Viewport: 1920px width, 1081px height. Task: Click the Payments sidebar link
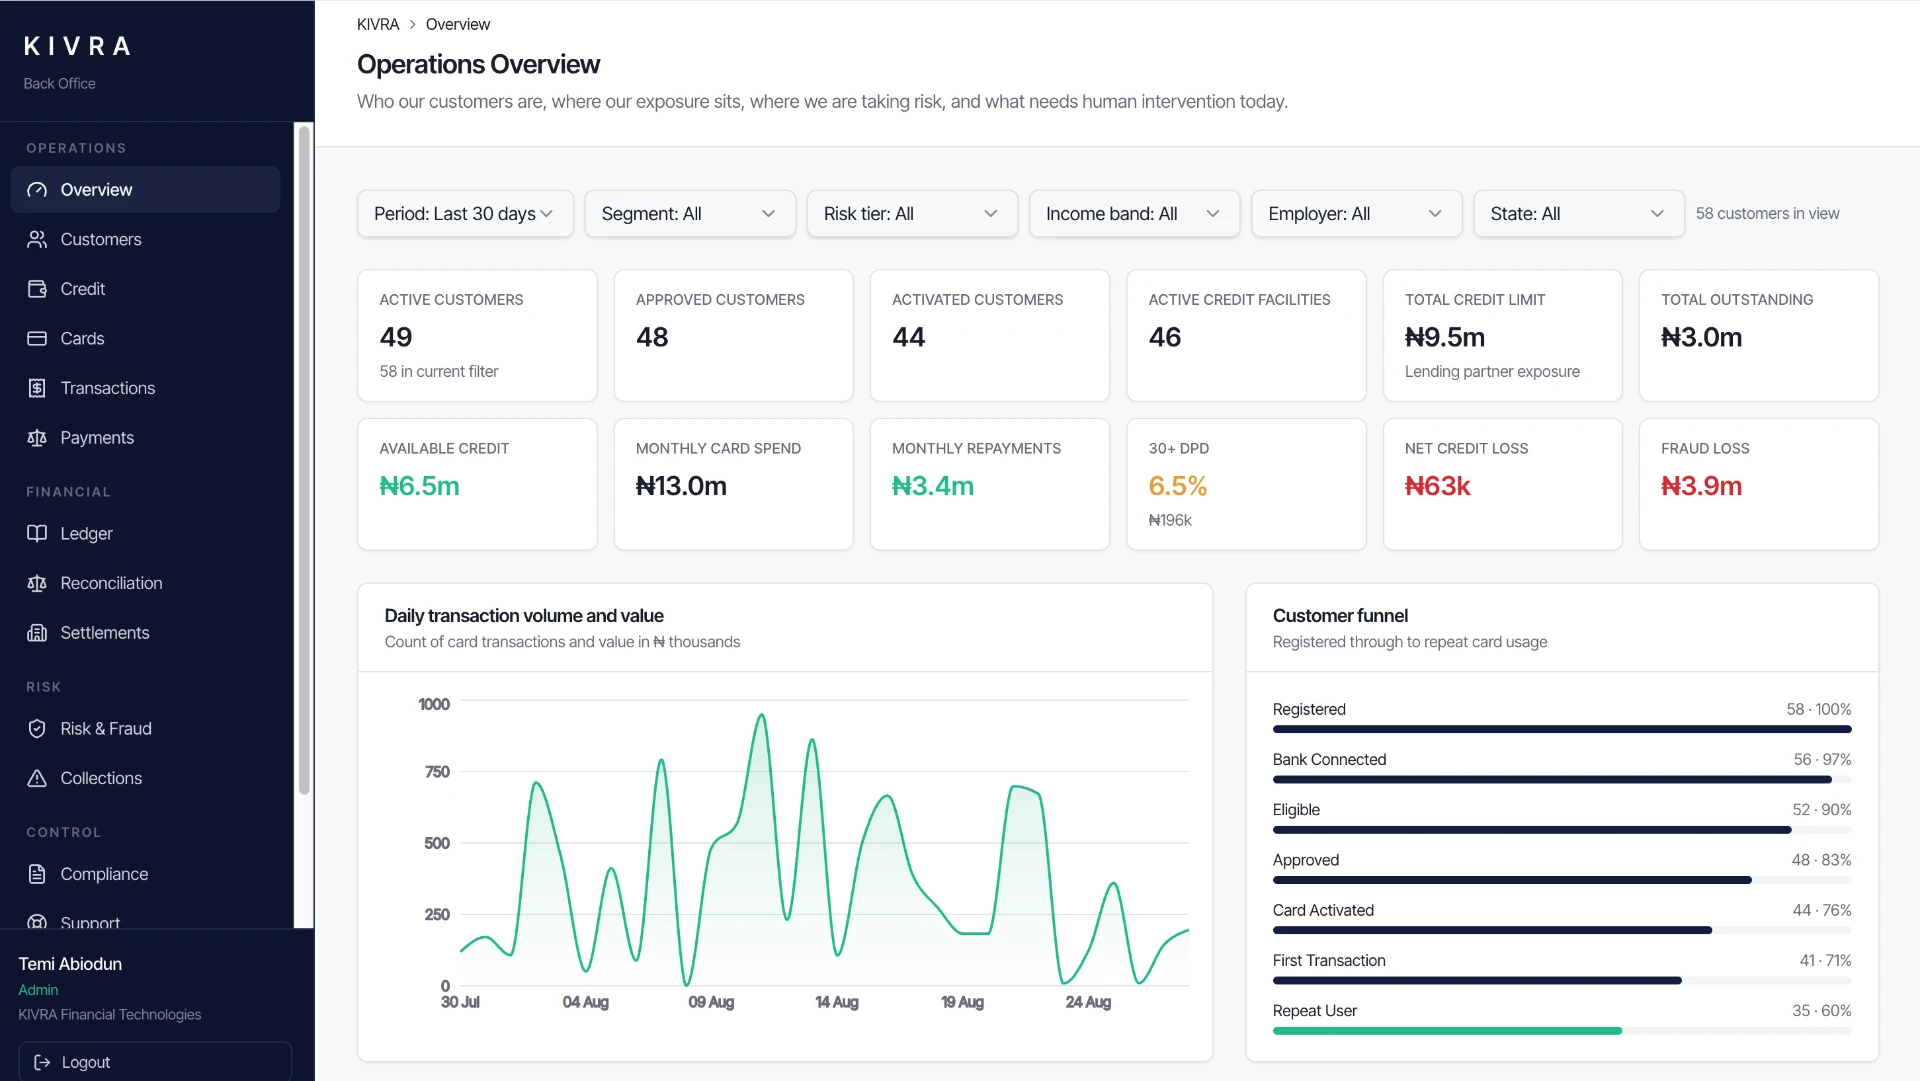coord(145,438)
